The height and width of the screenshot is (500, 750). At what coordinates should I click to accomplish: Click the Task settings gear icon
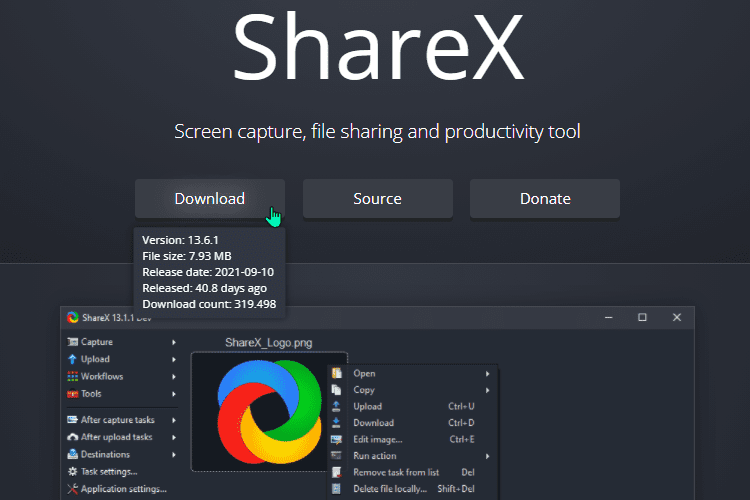tap(73, 471)
